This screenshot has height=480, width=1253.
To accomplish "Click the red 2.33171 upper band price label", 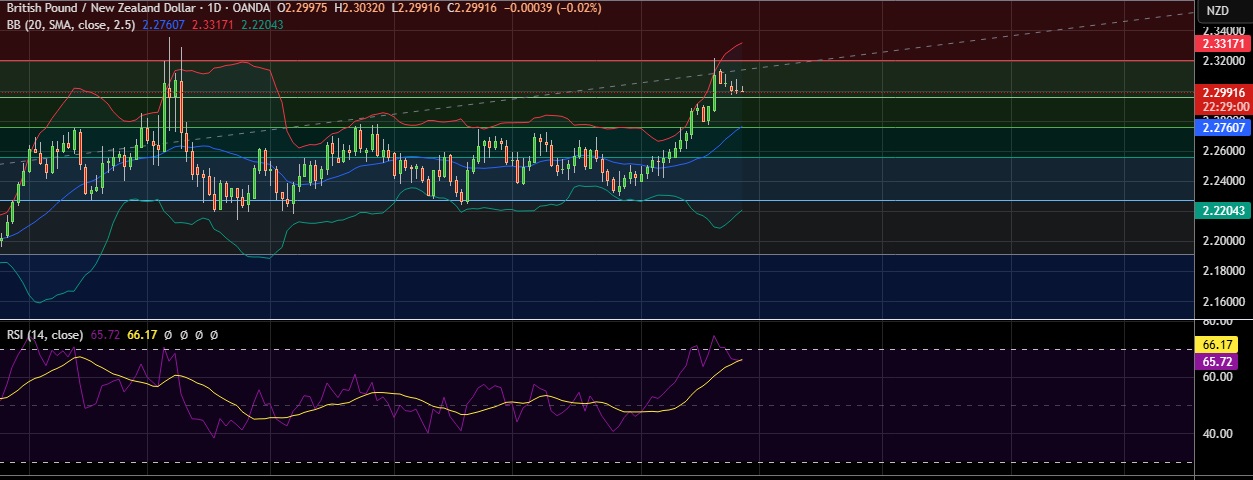I will [1223, 45].
